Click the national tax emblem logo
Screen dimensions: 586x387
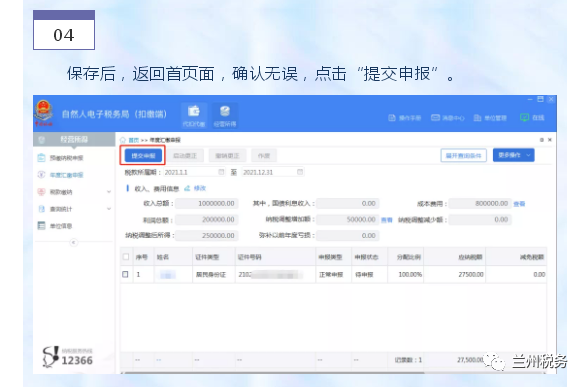[44, 113]
